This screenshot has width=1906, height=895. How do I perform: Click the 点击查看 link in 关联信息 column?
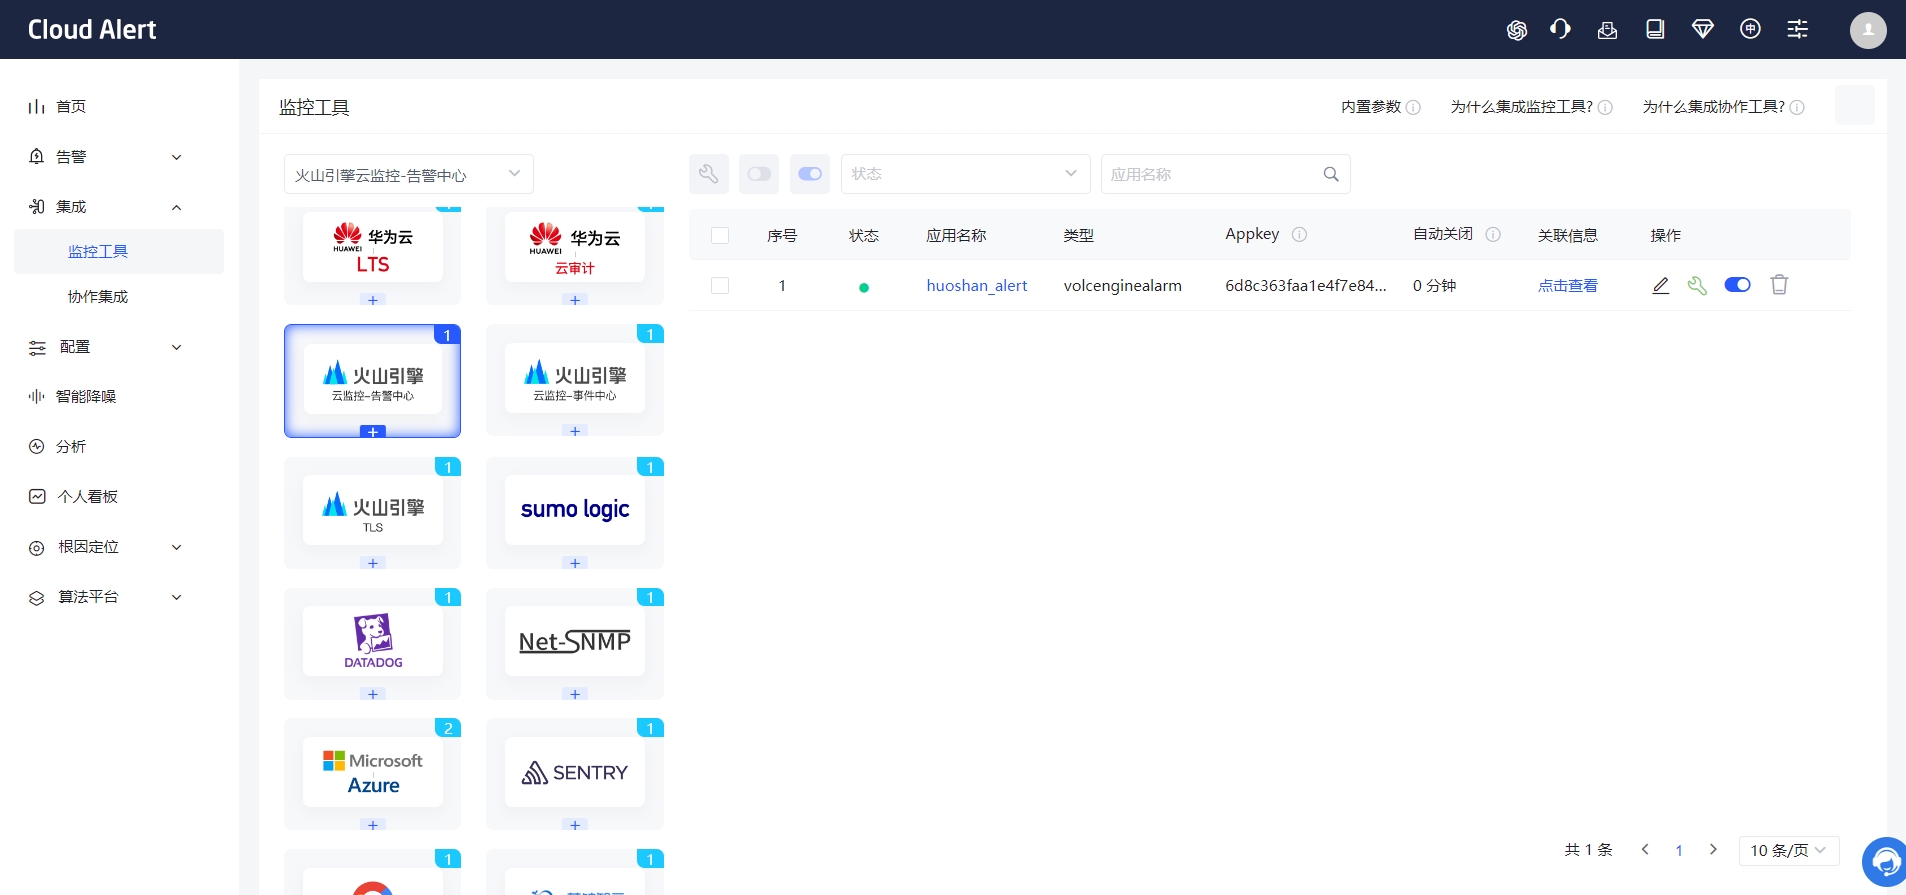tap(1567, 285)
